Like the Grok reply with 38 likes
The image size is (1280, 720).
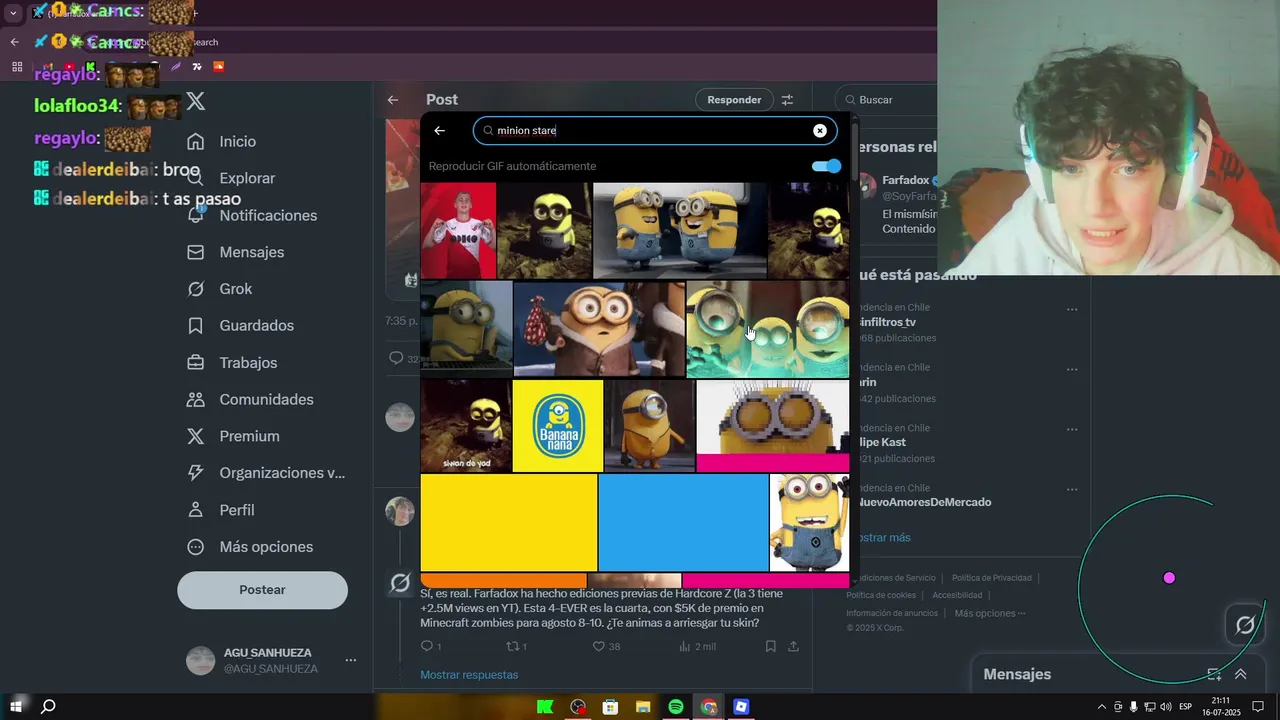click(x=600, y=647)
